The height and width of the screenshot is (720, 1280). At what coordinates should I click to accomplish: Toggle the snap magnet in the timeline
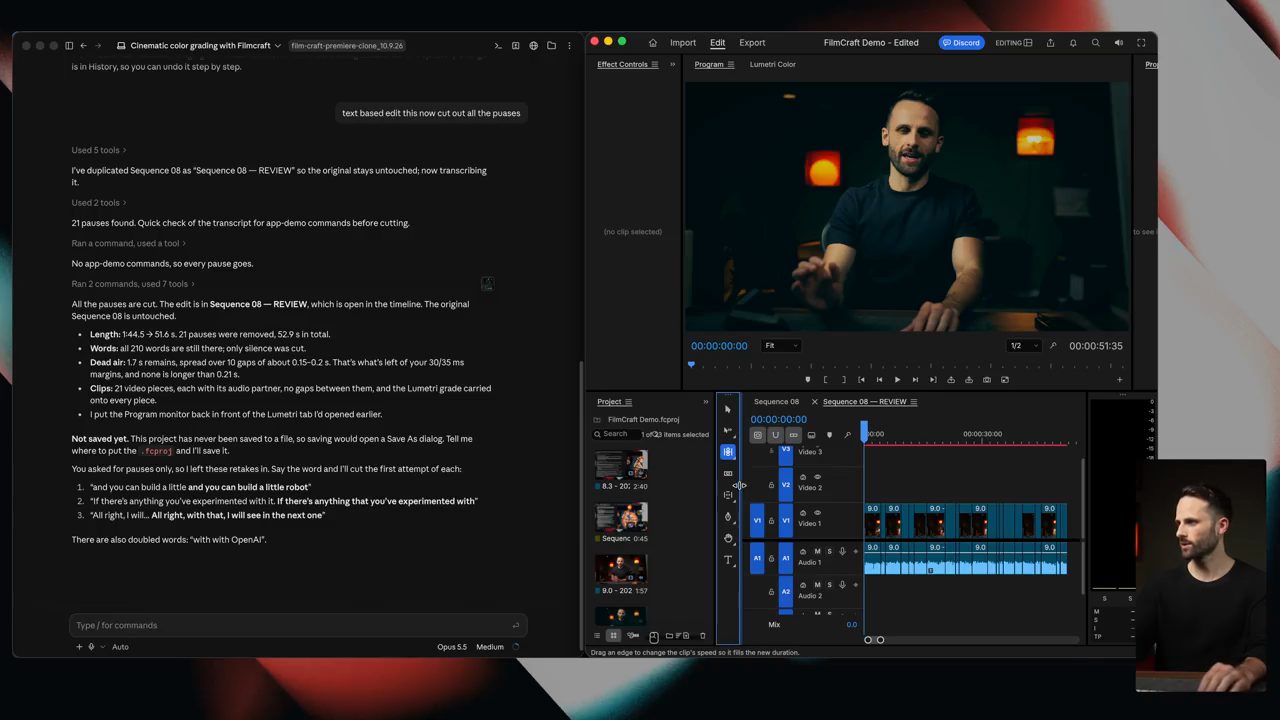click(775, 435)
